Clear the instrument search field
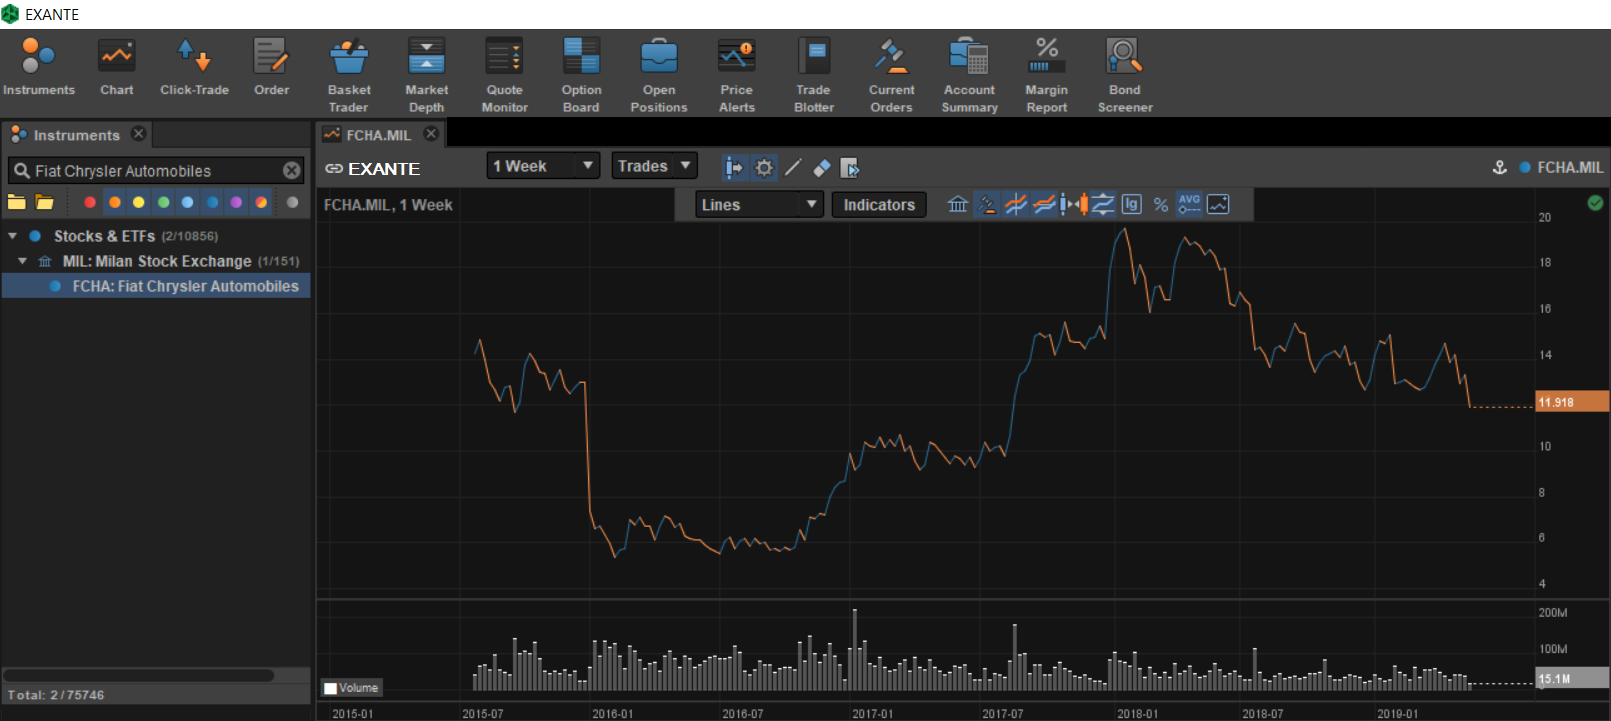Viewport: 1611px width, 721px height. [291, 171]
